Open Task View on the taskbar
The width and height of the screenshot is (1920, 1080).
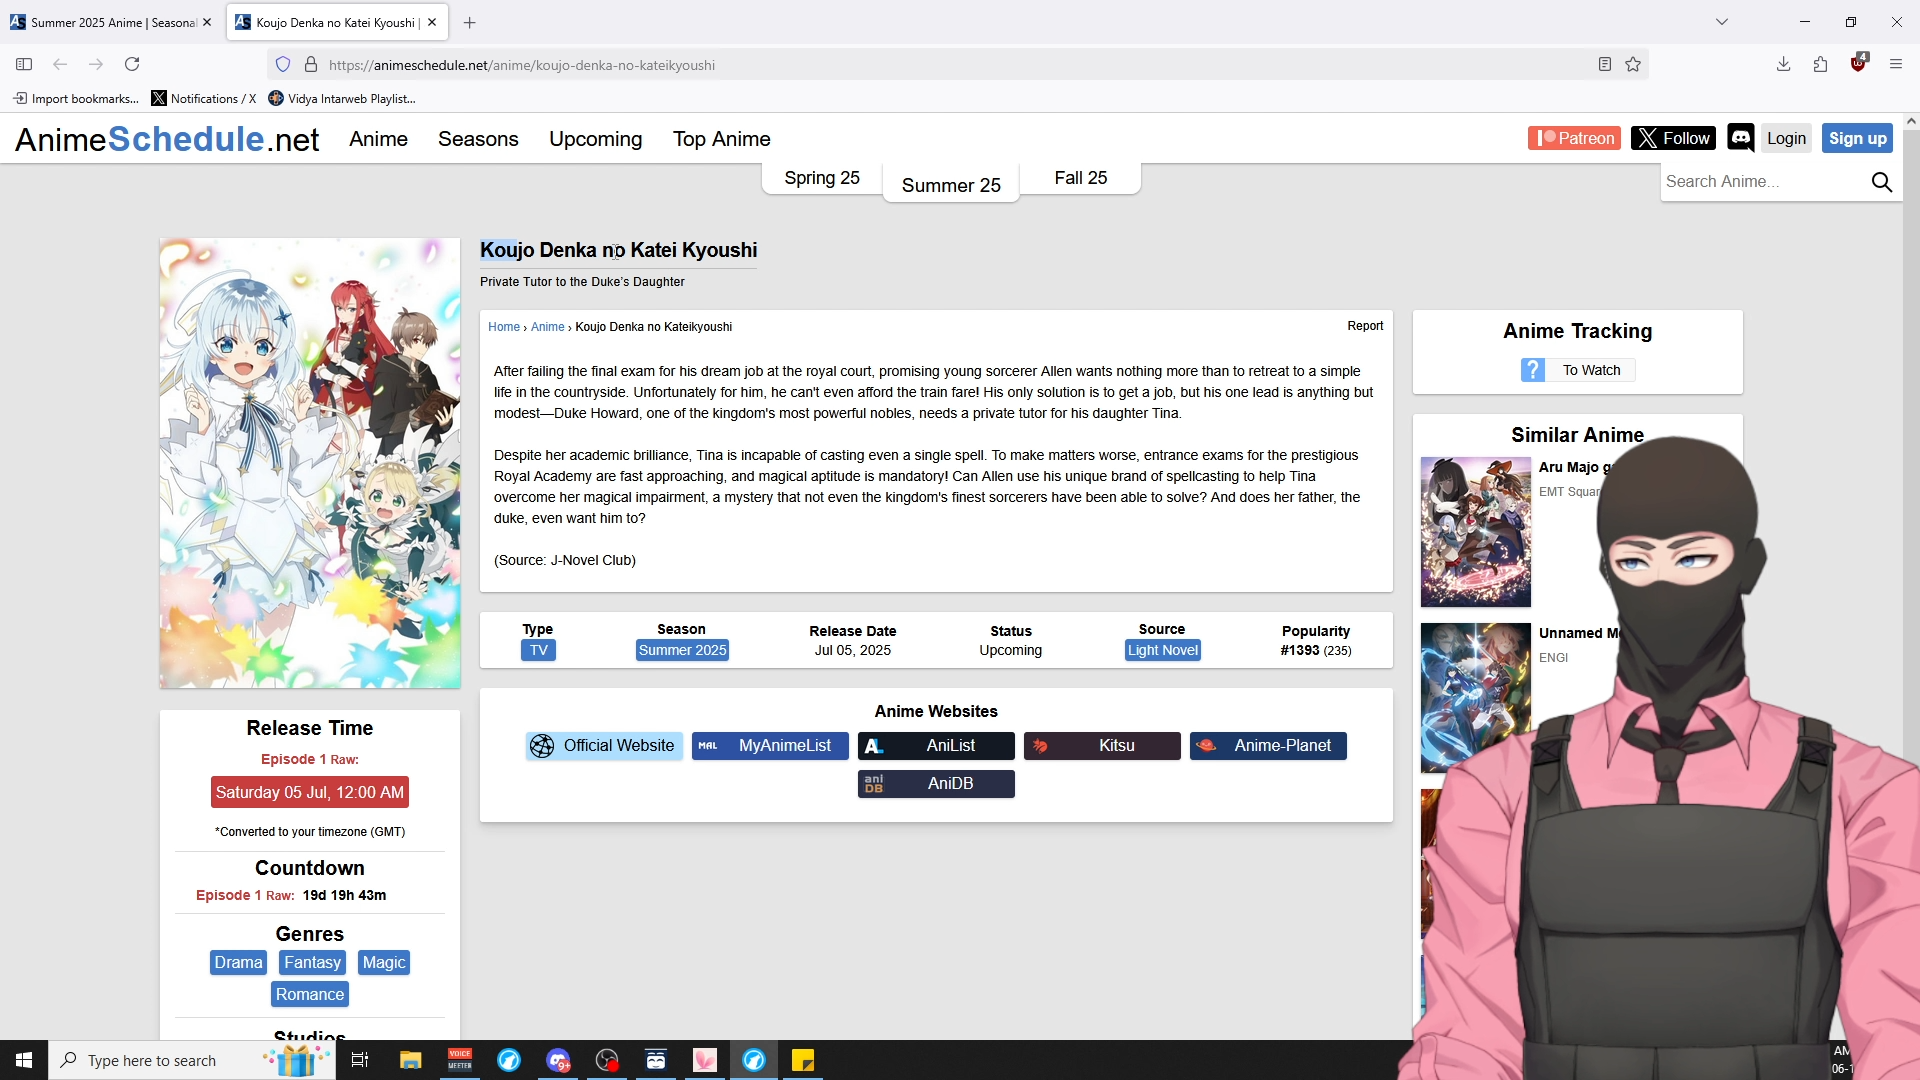point(360,1060)
